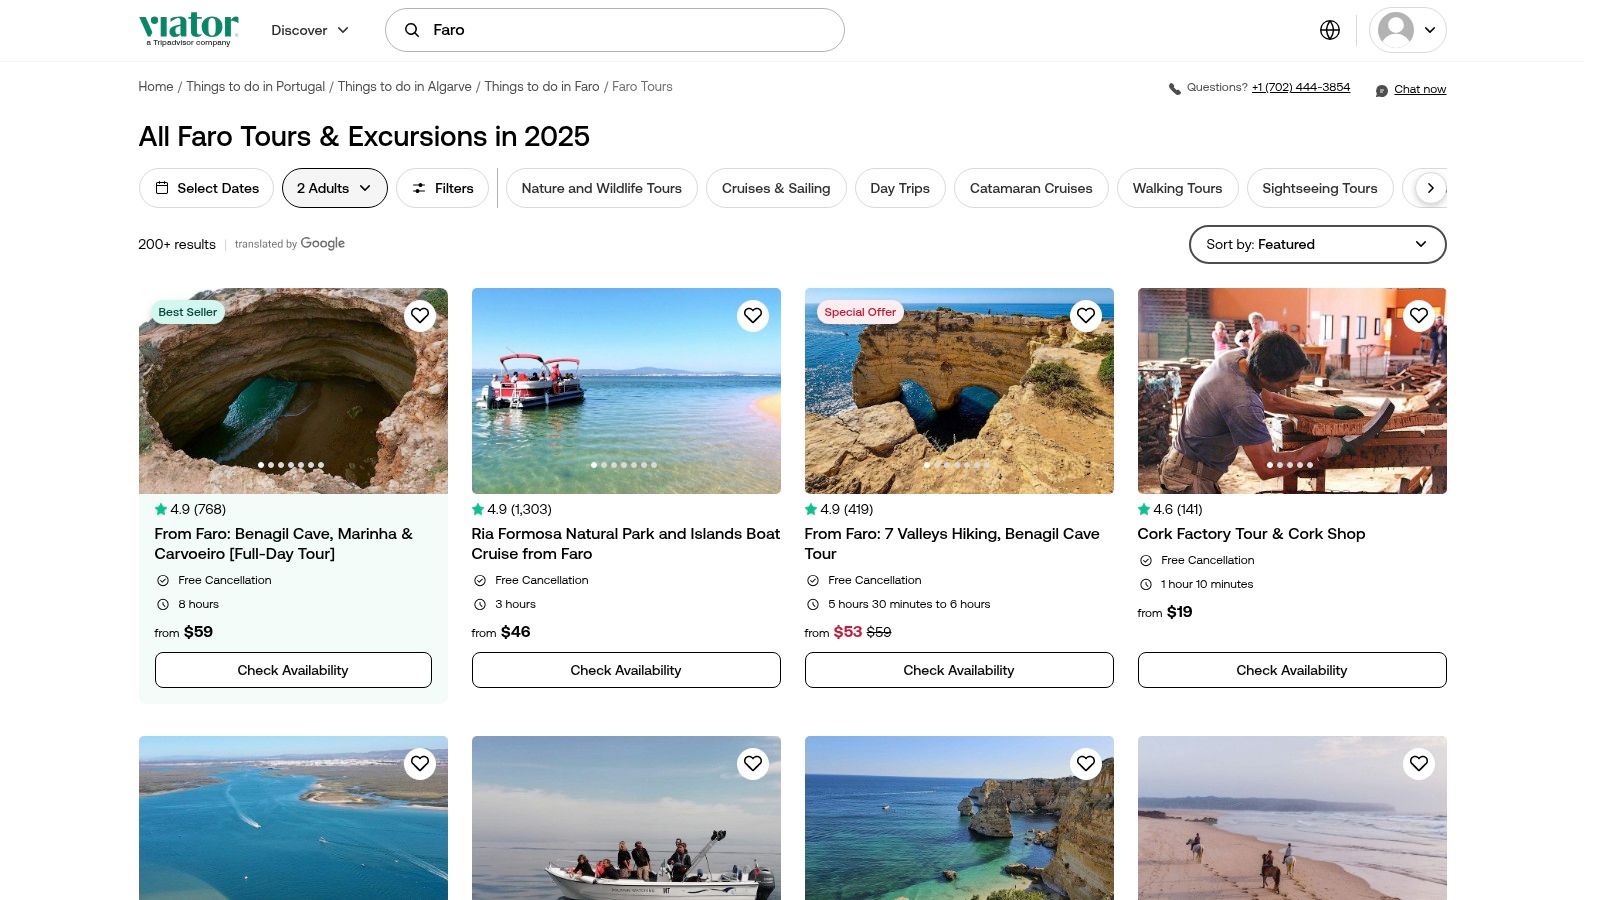Open language and currency globe icon
Screen dimensions: 1600x900
click(1330, 30)
